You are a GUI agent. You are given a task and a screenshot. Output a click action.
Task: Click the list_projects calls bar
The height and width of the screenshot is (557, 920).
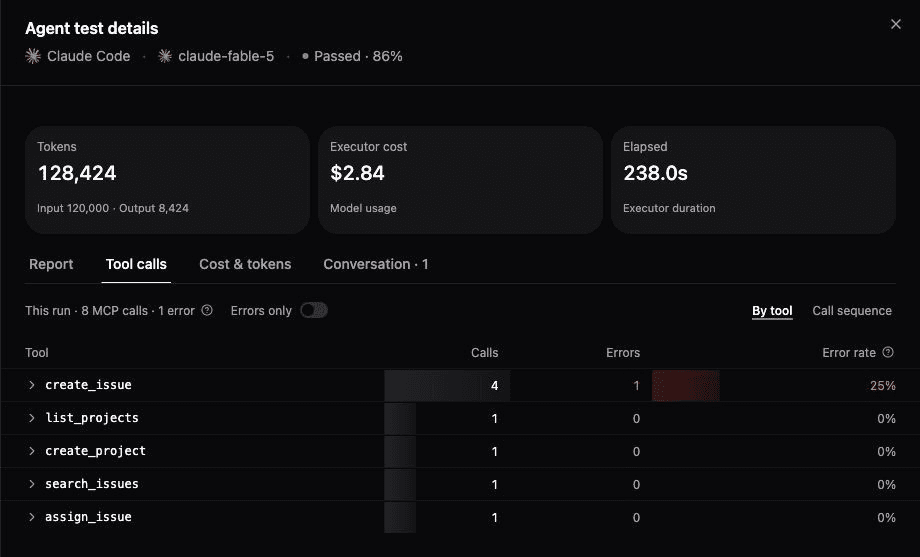[400, 418]
